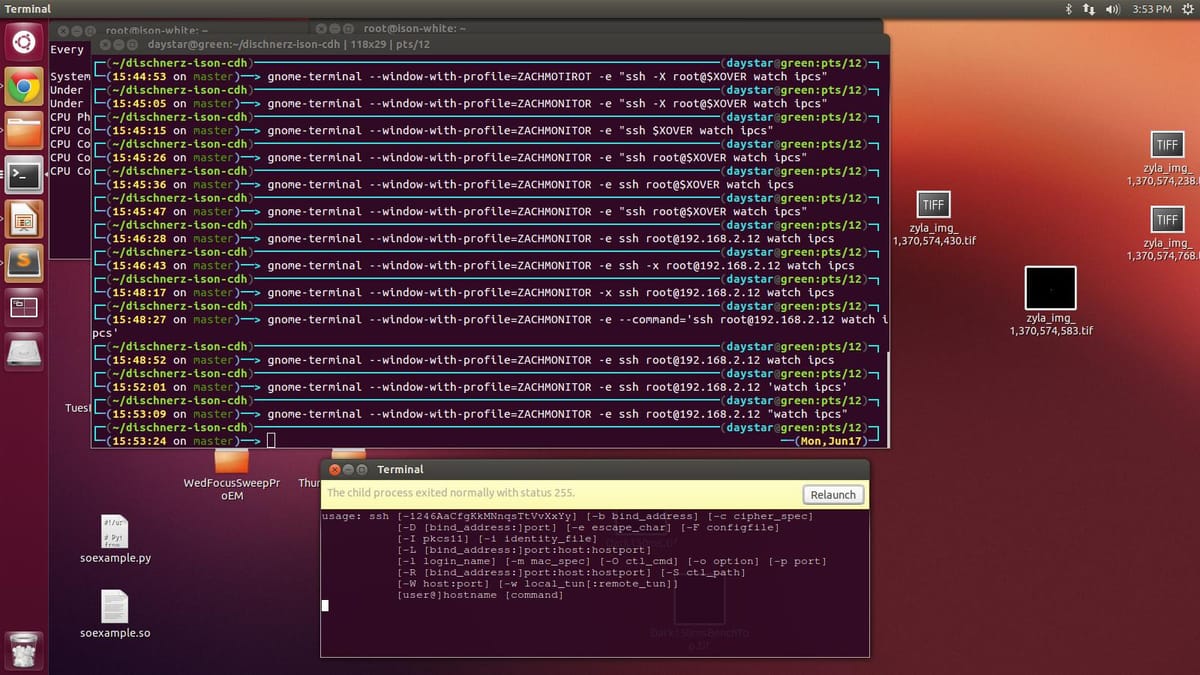Open the removable drive launcher icon
This screenshot has height=675, width=1200.
coord(24,351)
